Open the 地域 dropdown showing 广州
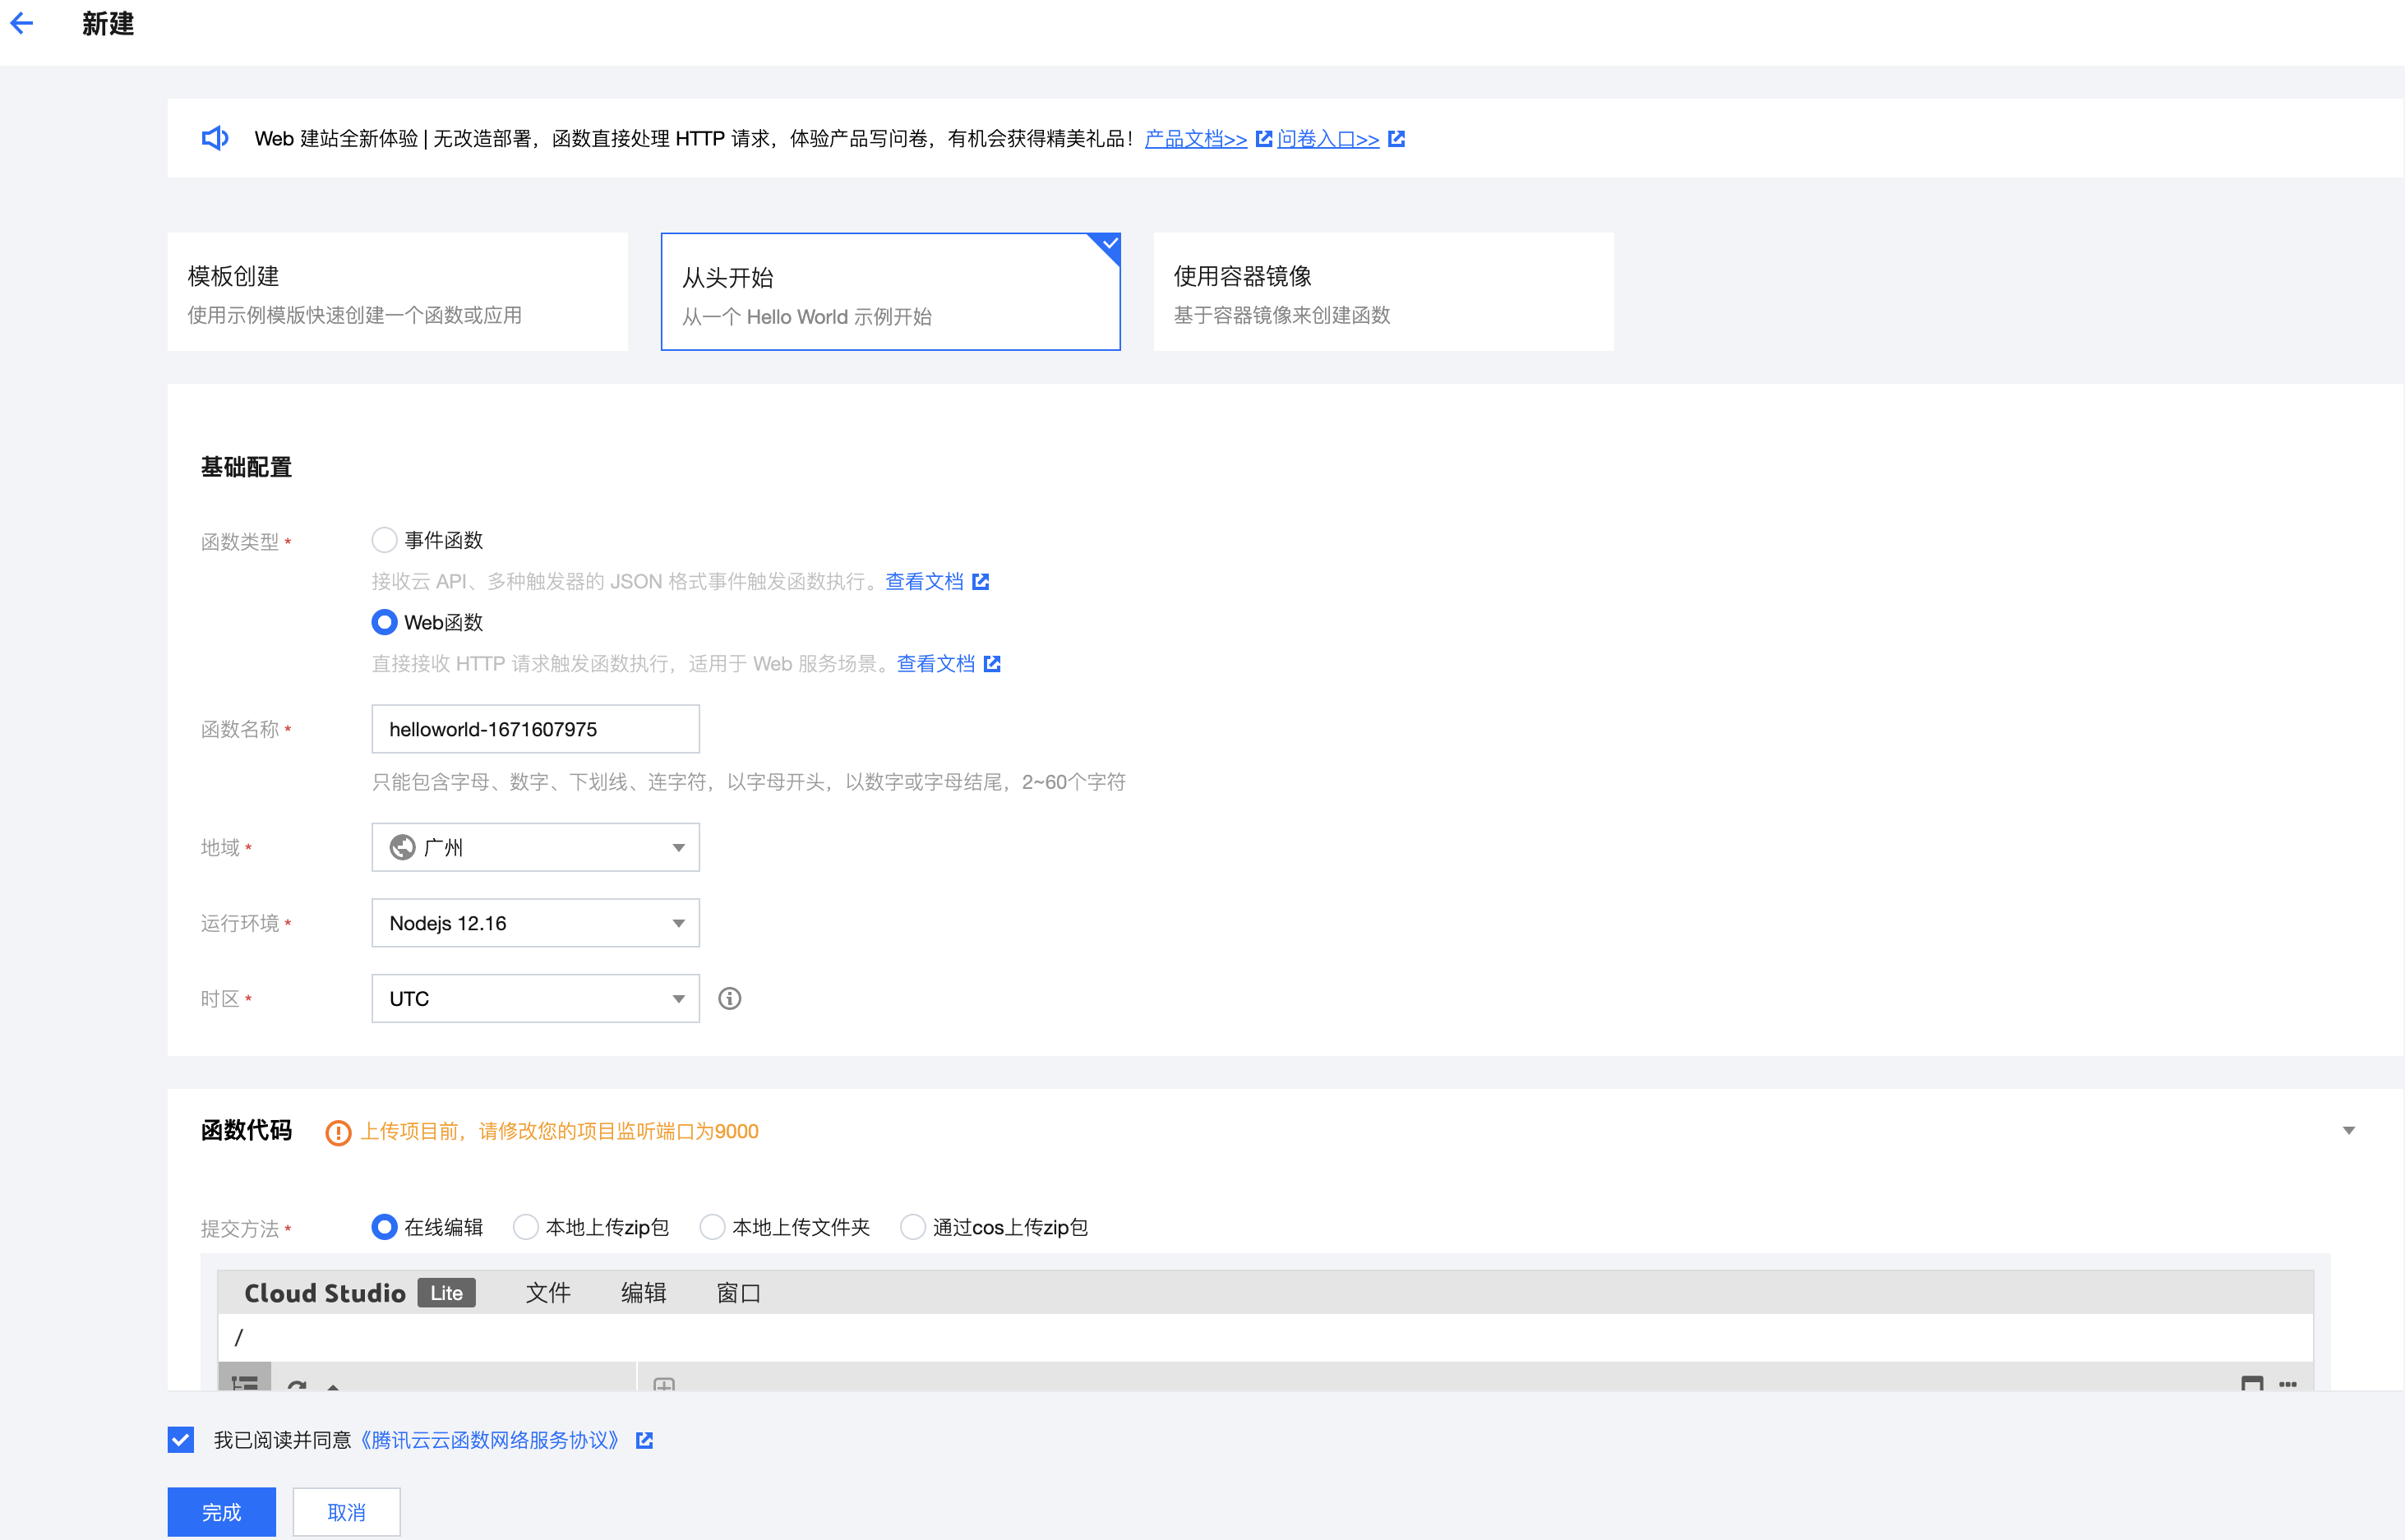Image resolution: width=2405 pixels, height=1540 pixels. click(535, 847)
